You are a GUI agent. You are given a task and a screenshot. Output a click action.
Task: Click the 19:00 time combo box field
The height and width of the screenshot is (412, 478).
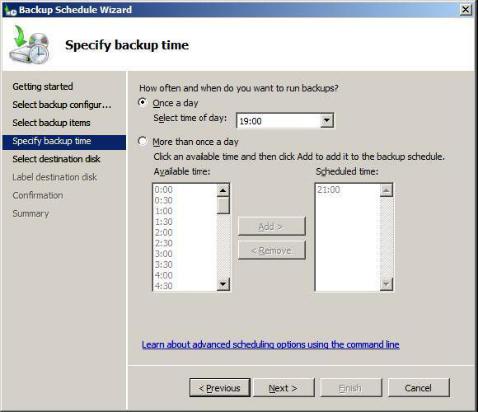(x=285, y=121)
